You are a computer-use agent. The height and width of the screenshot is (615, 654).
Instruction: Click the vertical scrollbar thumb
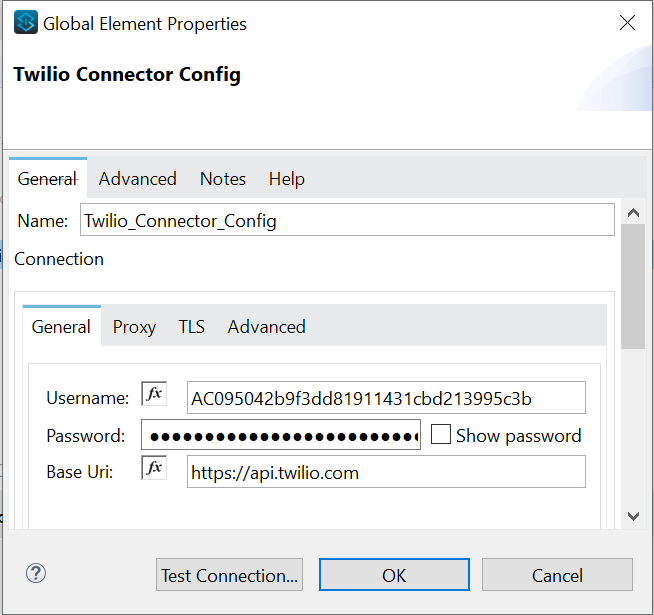tap(633, 286)
